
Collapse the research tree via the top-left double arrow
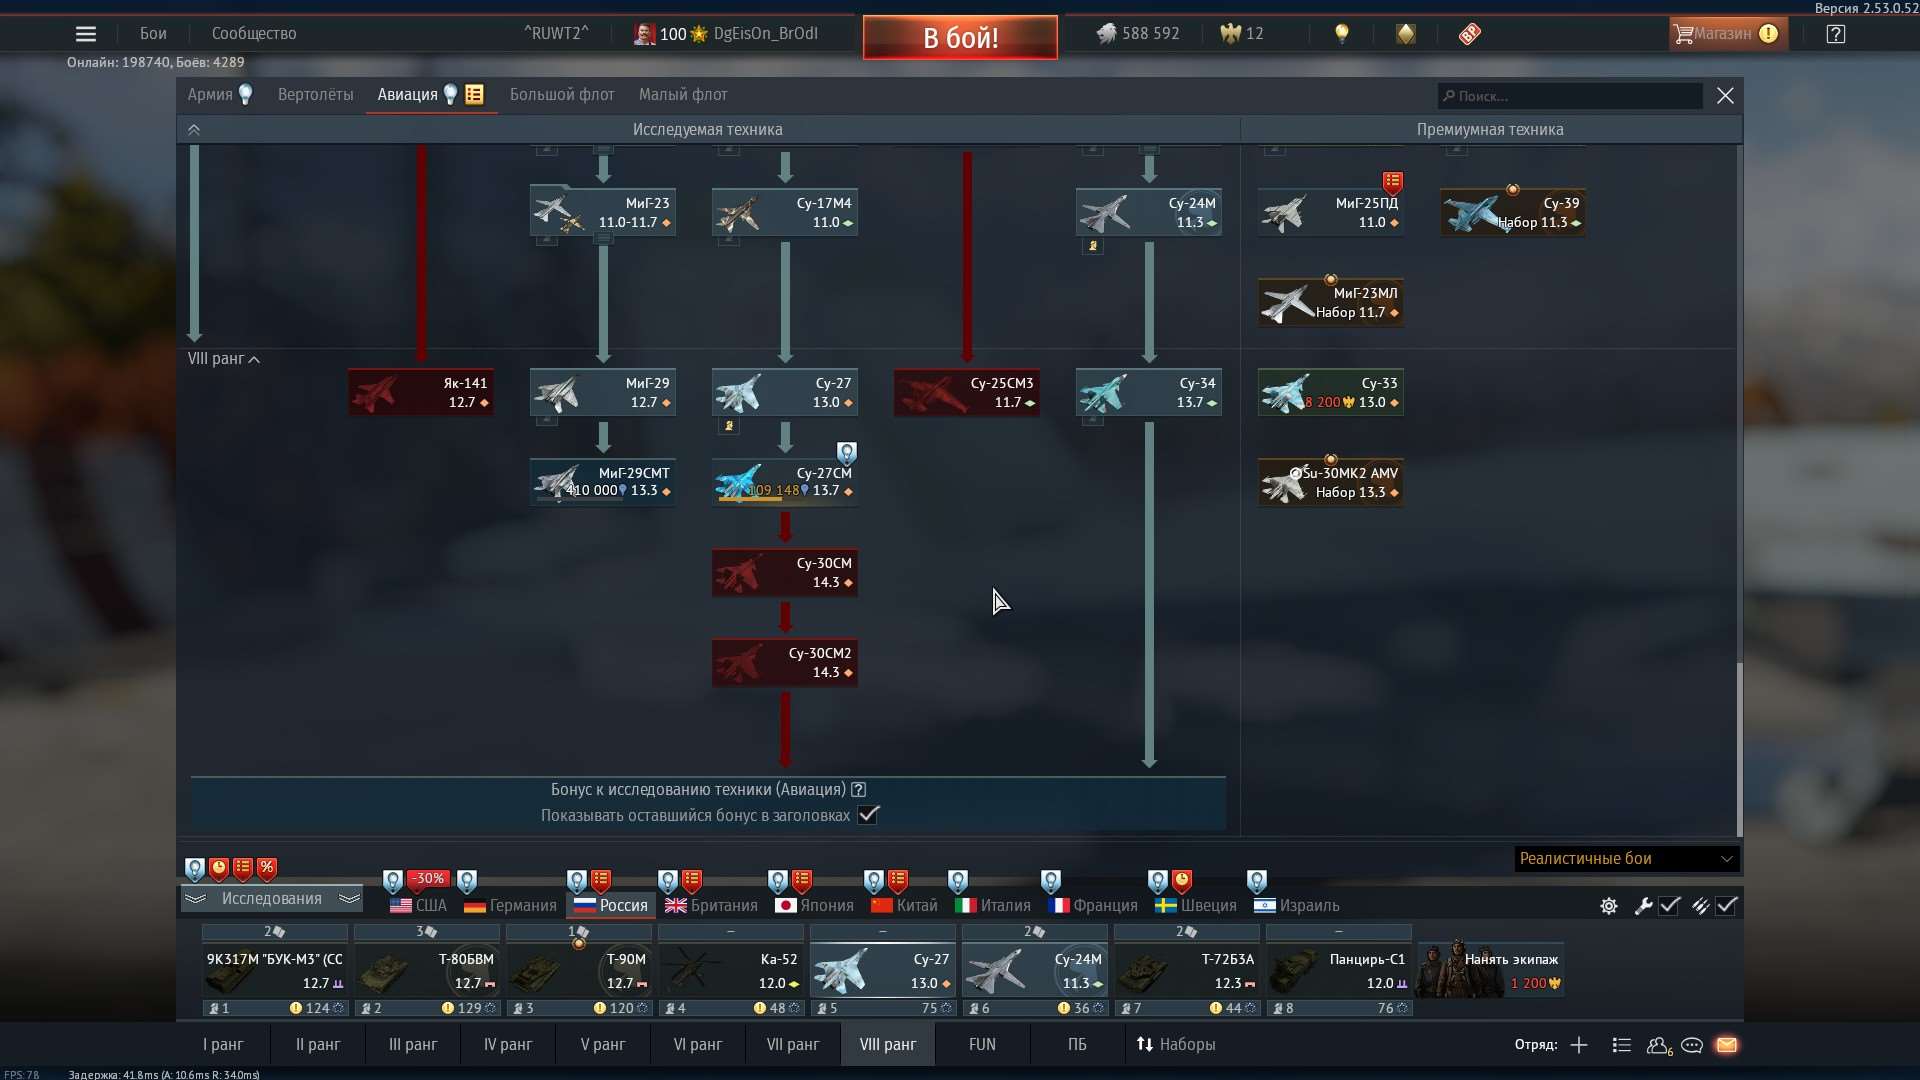(194, 129)
